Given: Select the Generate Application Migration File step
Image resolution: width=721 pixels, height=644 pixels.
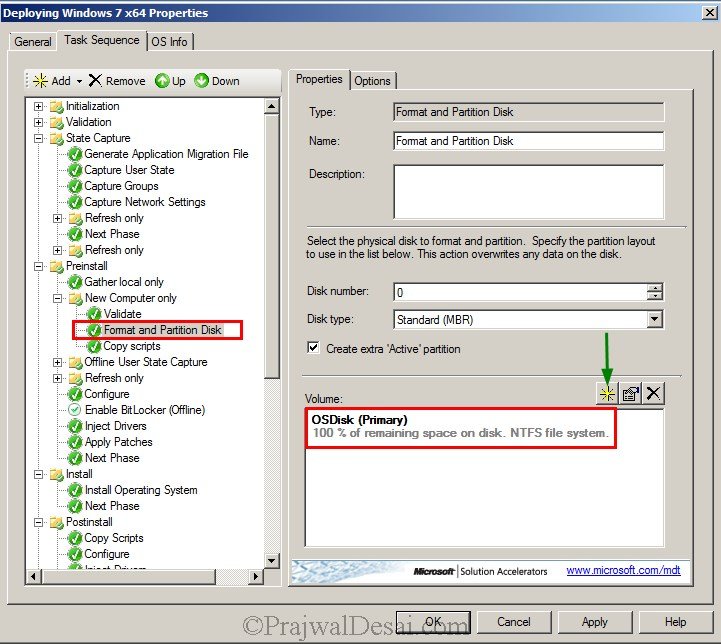Looking at the screenshot, I should click(166, 154).
